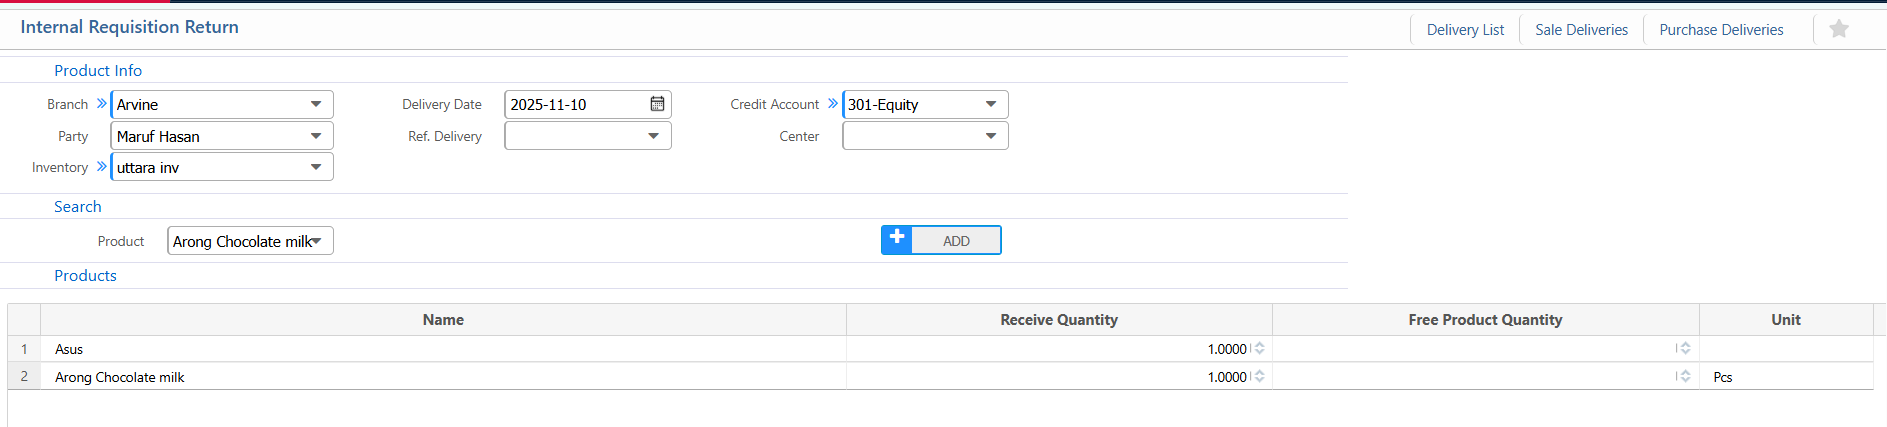
Task: Expand the Product search dropdown
Action: tap(317, 241)
